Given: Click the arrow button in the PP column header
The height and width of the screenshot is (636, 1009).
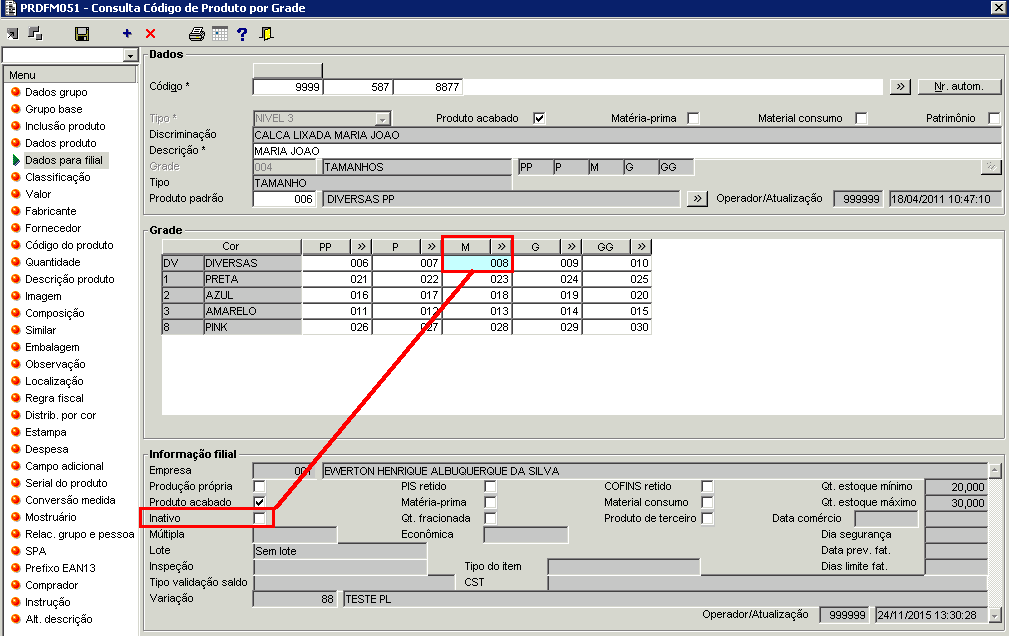Looking at the screenshot, I should click(x=362, y=247).
